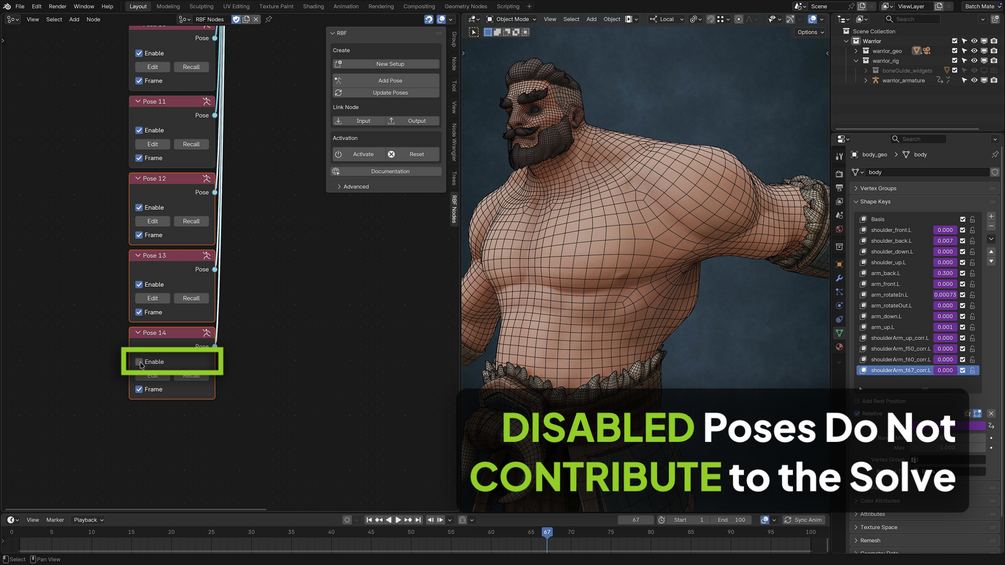1005x565 pixels.
Task: Open the Object Constraints properties tab icon
Action: (839, 319)
